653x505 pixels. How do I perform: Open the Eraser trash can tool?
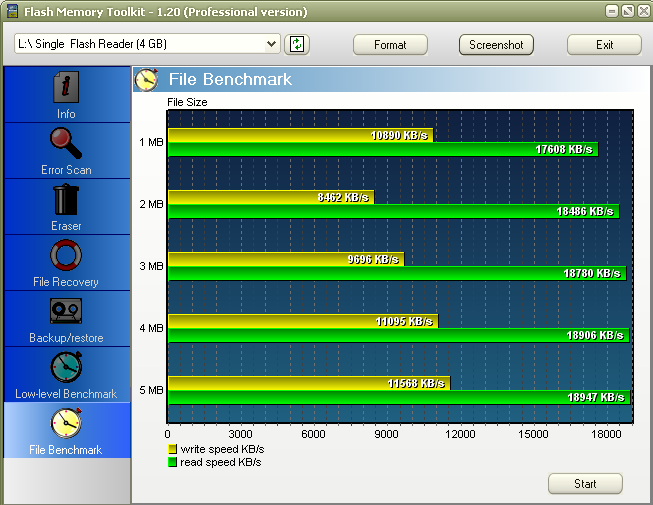tap(66, 199)
